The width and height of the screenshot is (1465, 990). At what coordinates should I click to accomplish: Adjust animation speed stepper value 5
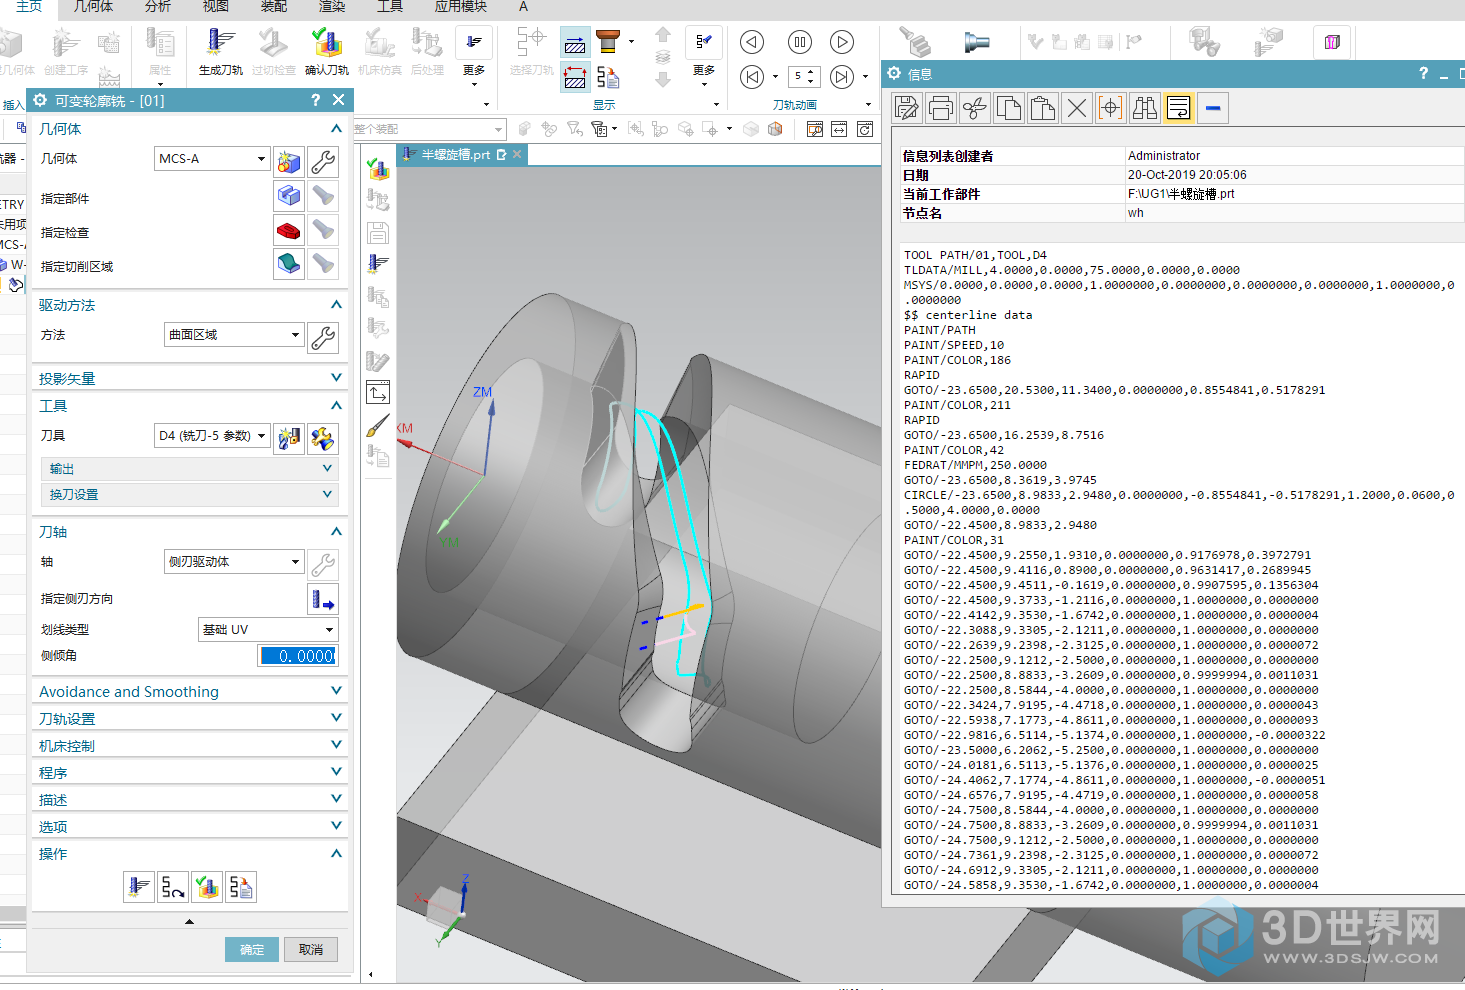pyautogui.click(x=804, y=76)
